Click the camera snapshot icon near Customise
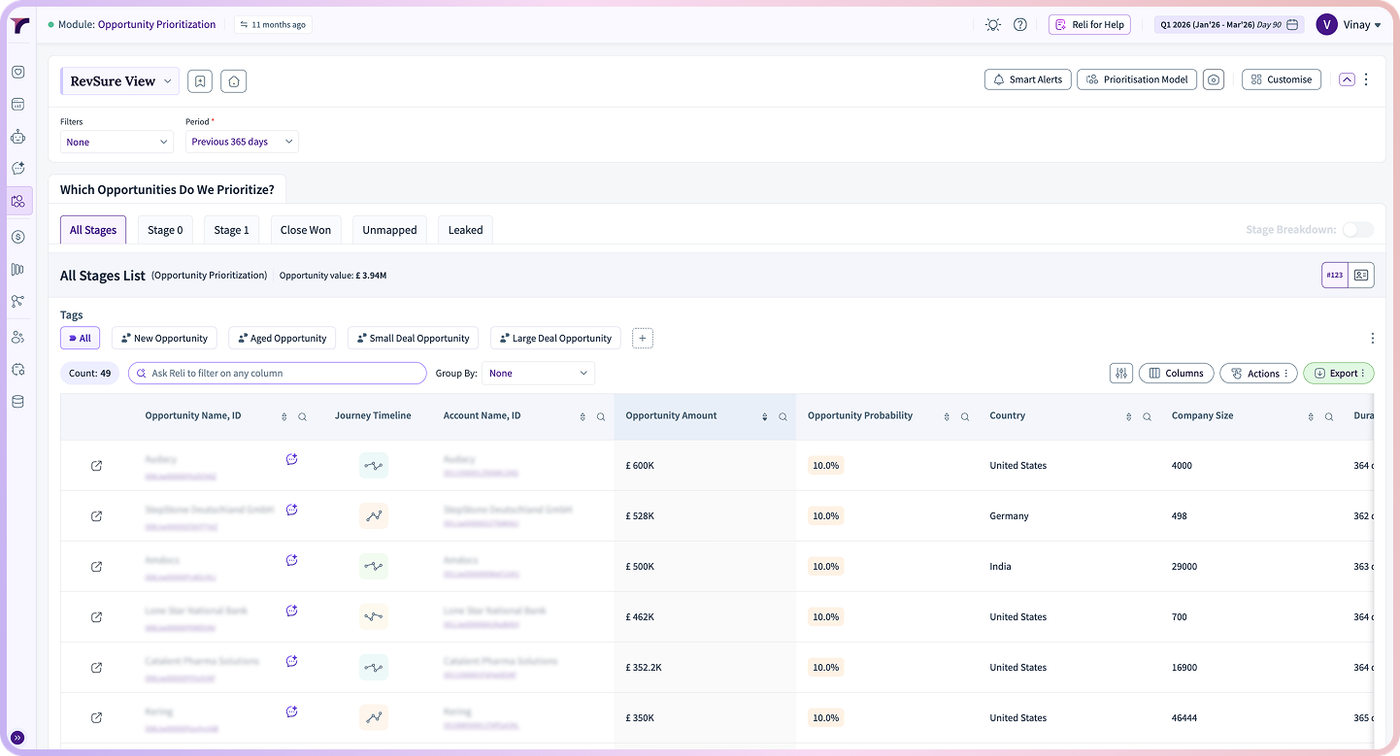 coord(1213,80)
